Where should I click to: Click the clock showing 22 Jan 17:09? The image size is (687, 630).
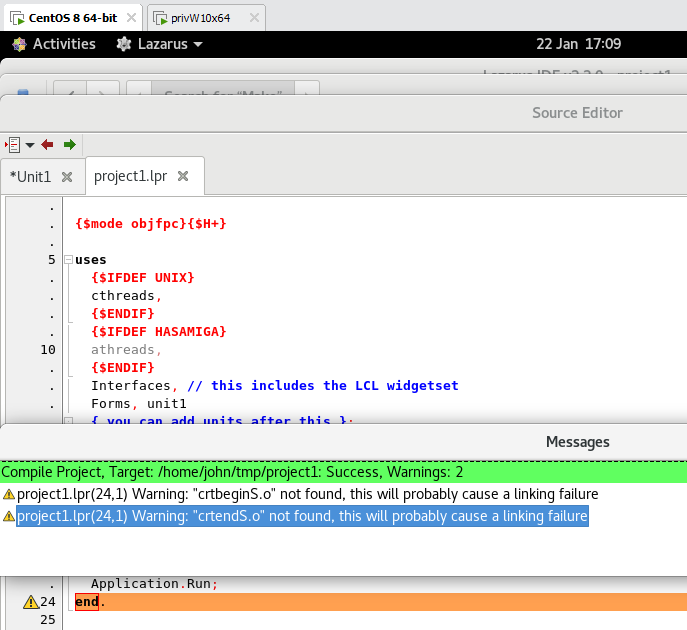[x=578, y=44]
